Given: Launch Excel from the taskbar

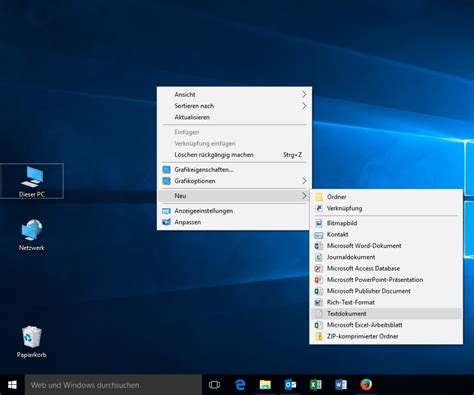Looking at the screenshot, I should (x=315, y=385).
